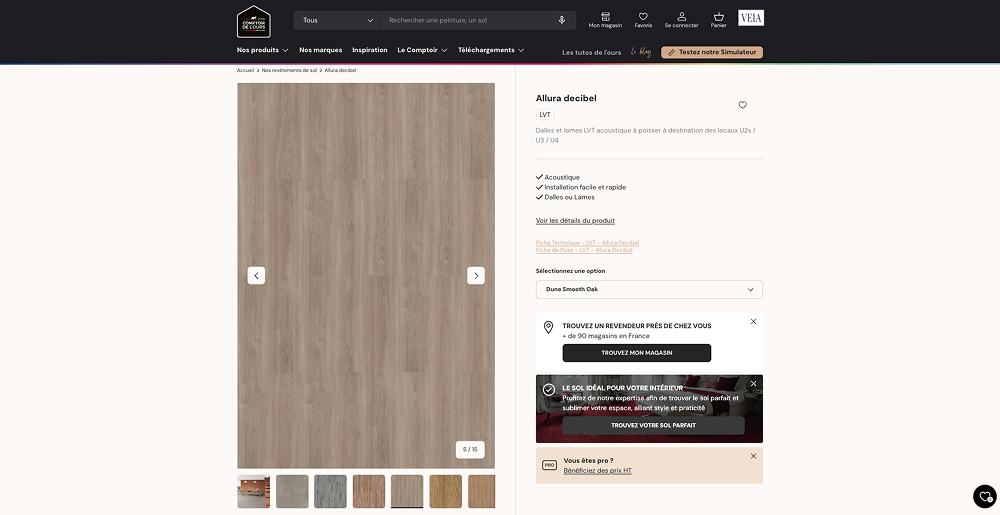Open Voir les détails du produit link
This screenshot has height=515, width=1000.
575,221
